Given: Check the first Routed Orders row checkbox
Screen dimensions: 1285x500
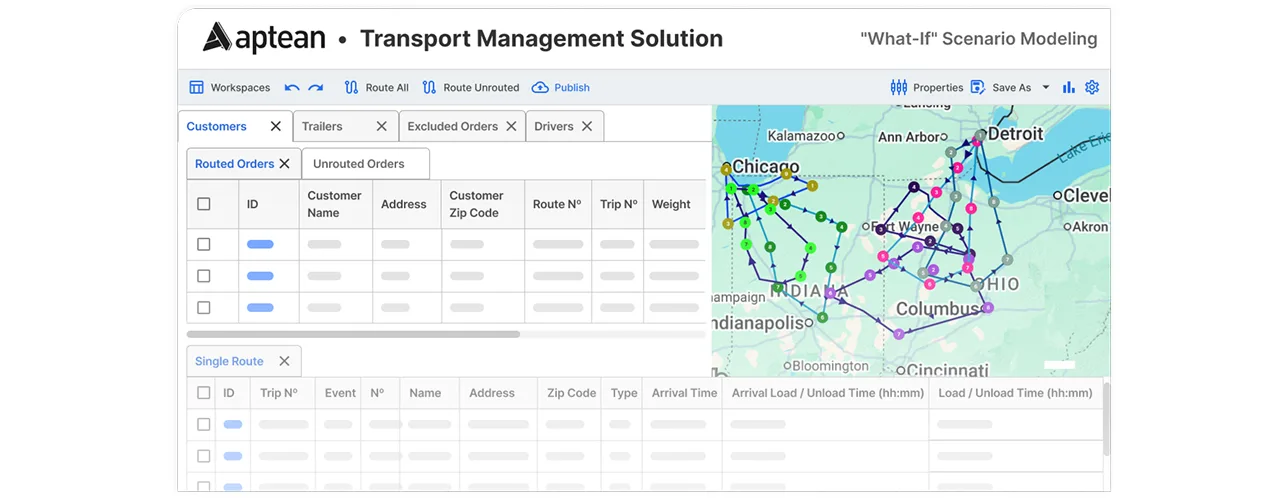Looking at the screenshot, I should [204, 244].
